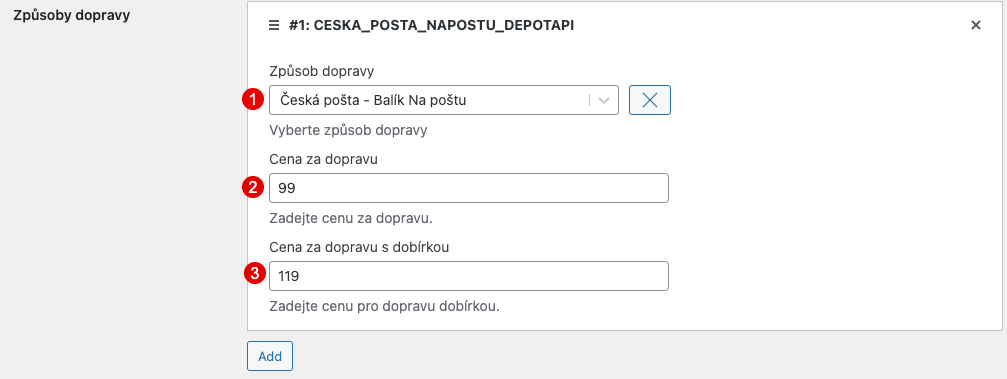Remove the CESKA_POSTA_NAPOSTU_DEPOTAPI panel with the X
The width and height of the screenshot is (1007, 379).
[976, 25]
